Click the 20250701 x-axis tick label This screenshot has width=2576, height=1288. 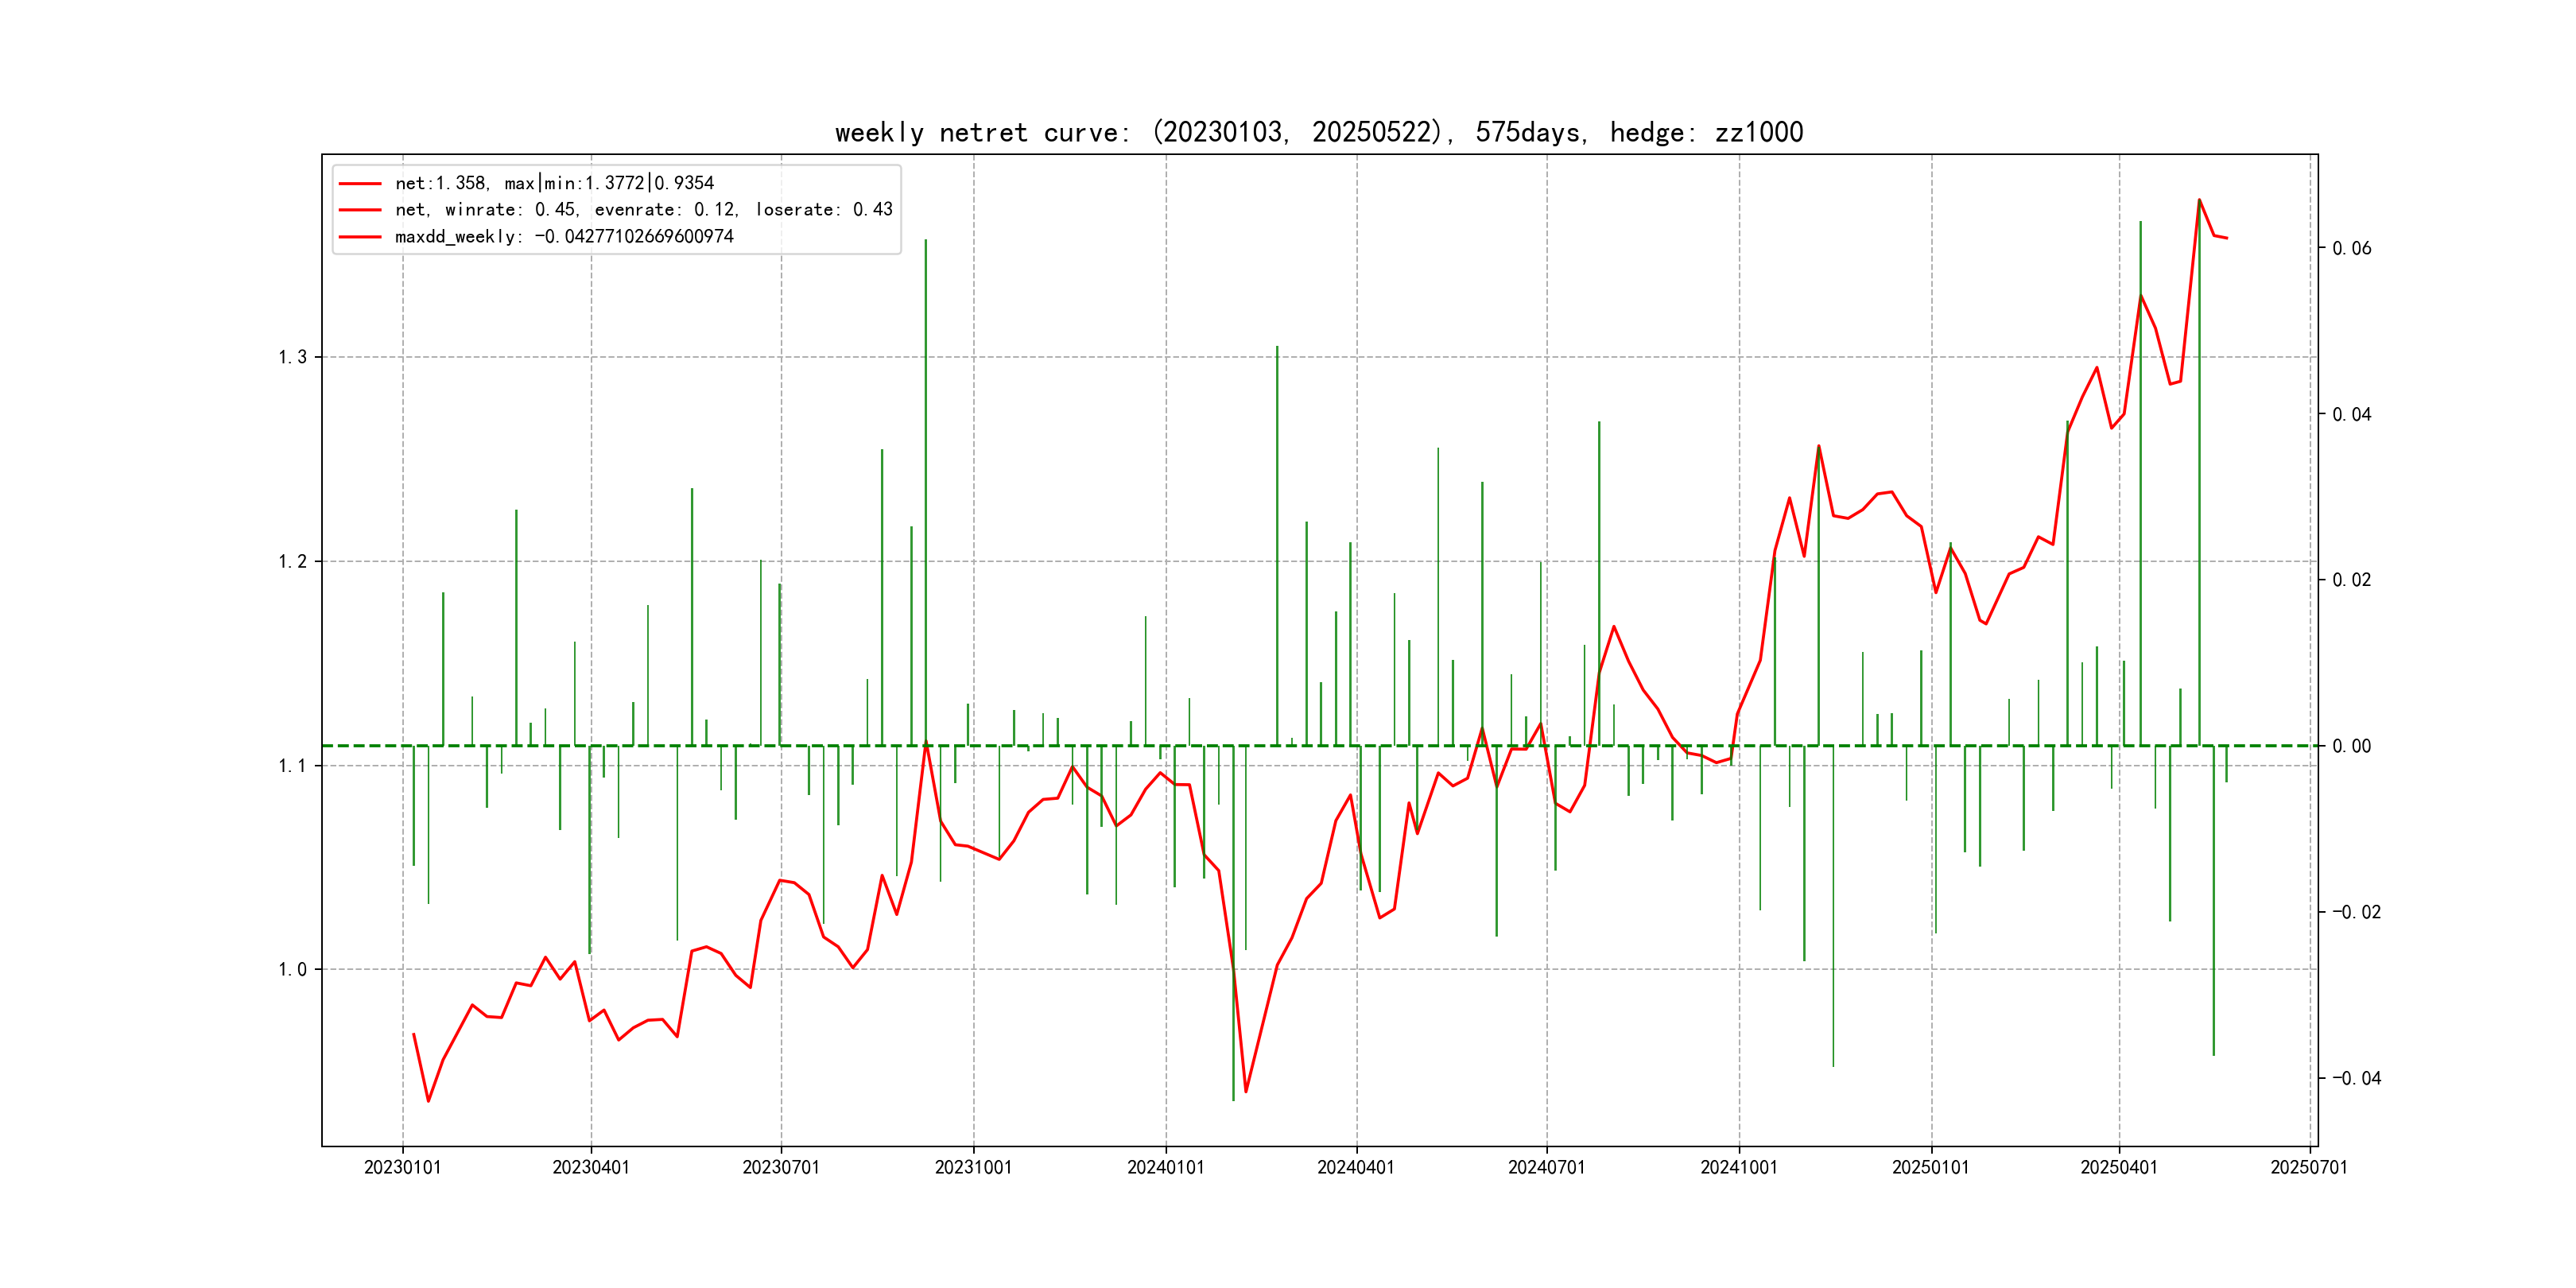click(x=2309, y=1167)
